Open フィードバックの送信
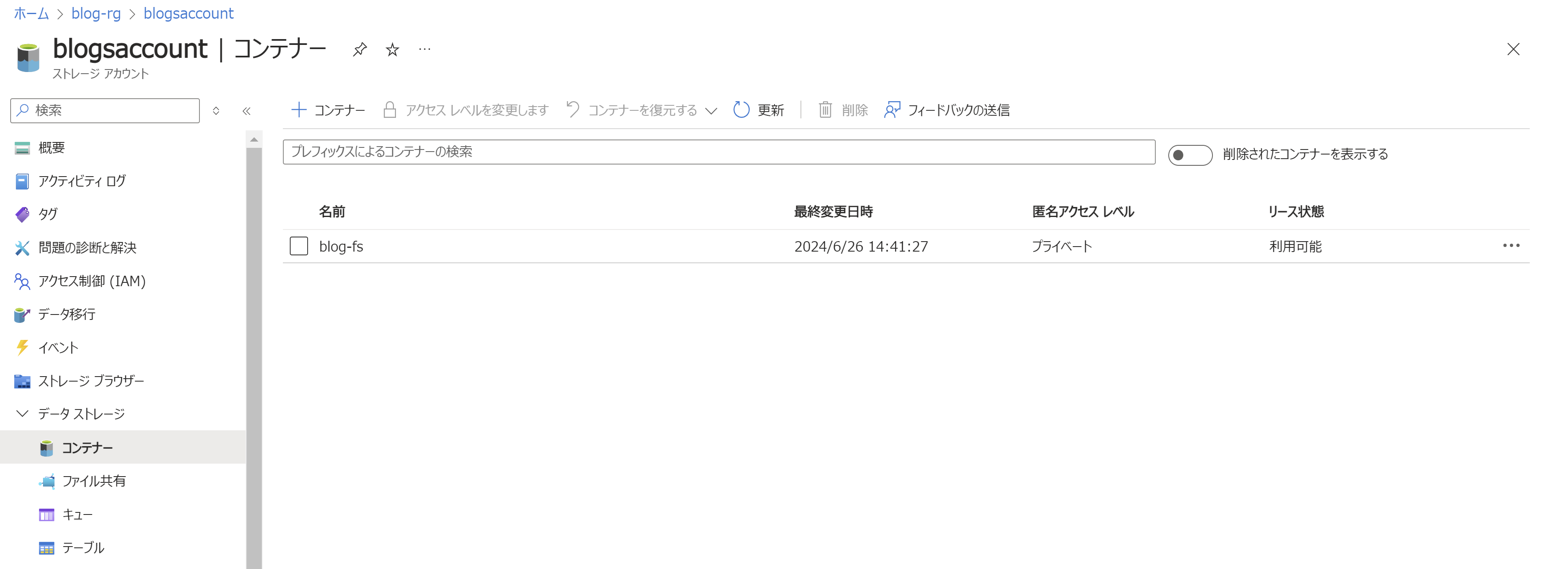The width and height of the screenshot is (1543, 569). click(947, 110)
